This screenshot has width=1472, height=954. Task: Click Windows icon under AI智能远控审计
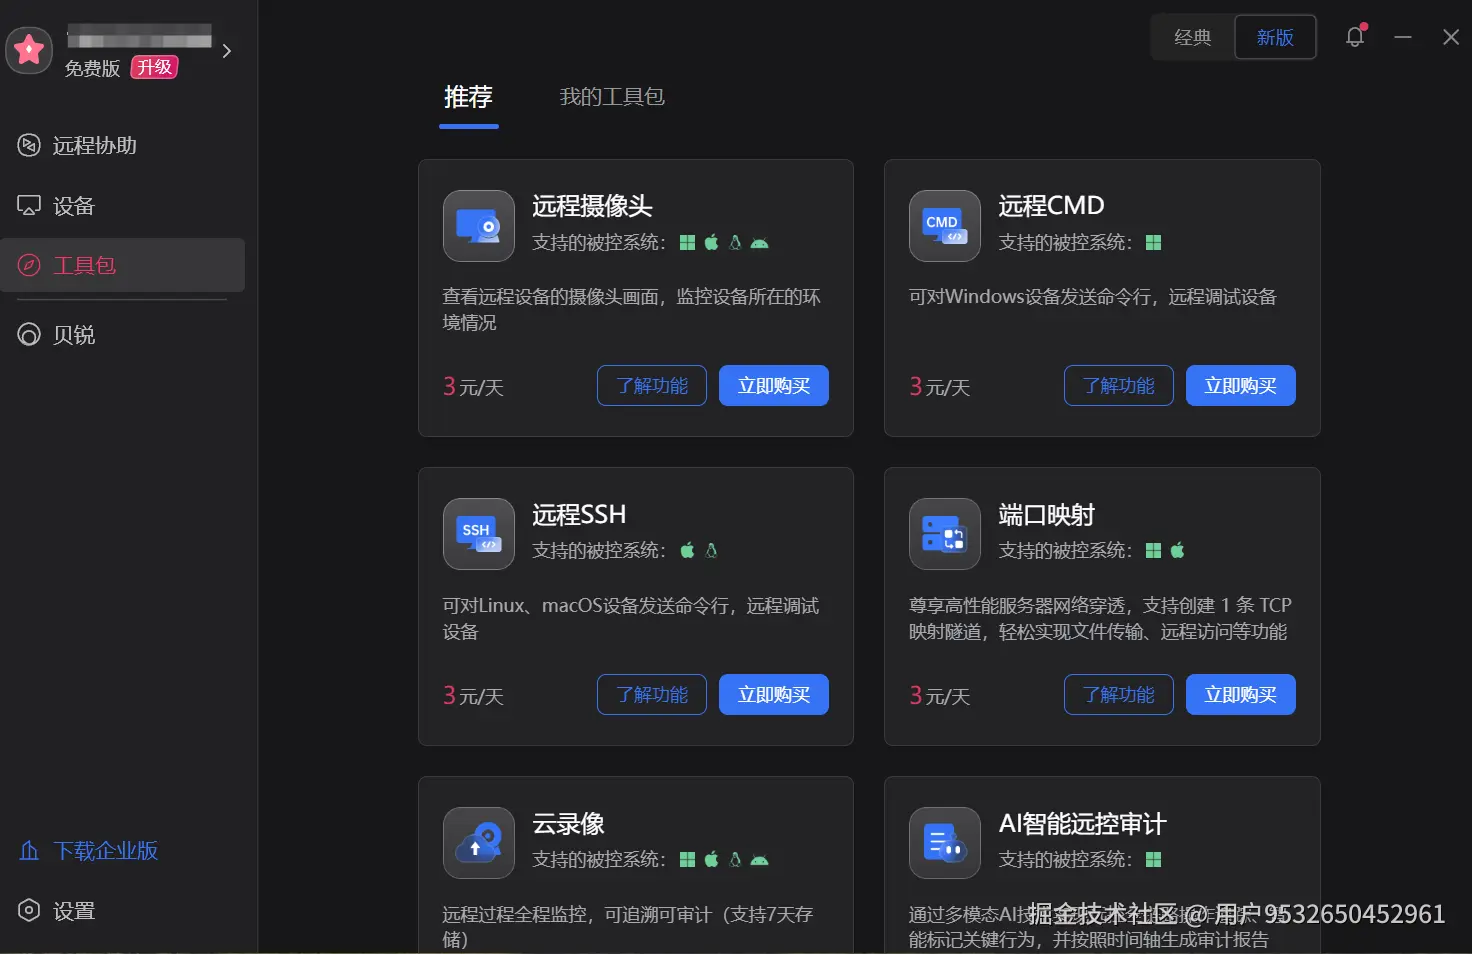pos(1153,860)
